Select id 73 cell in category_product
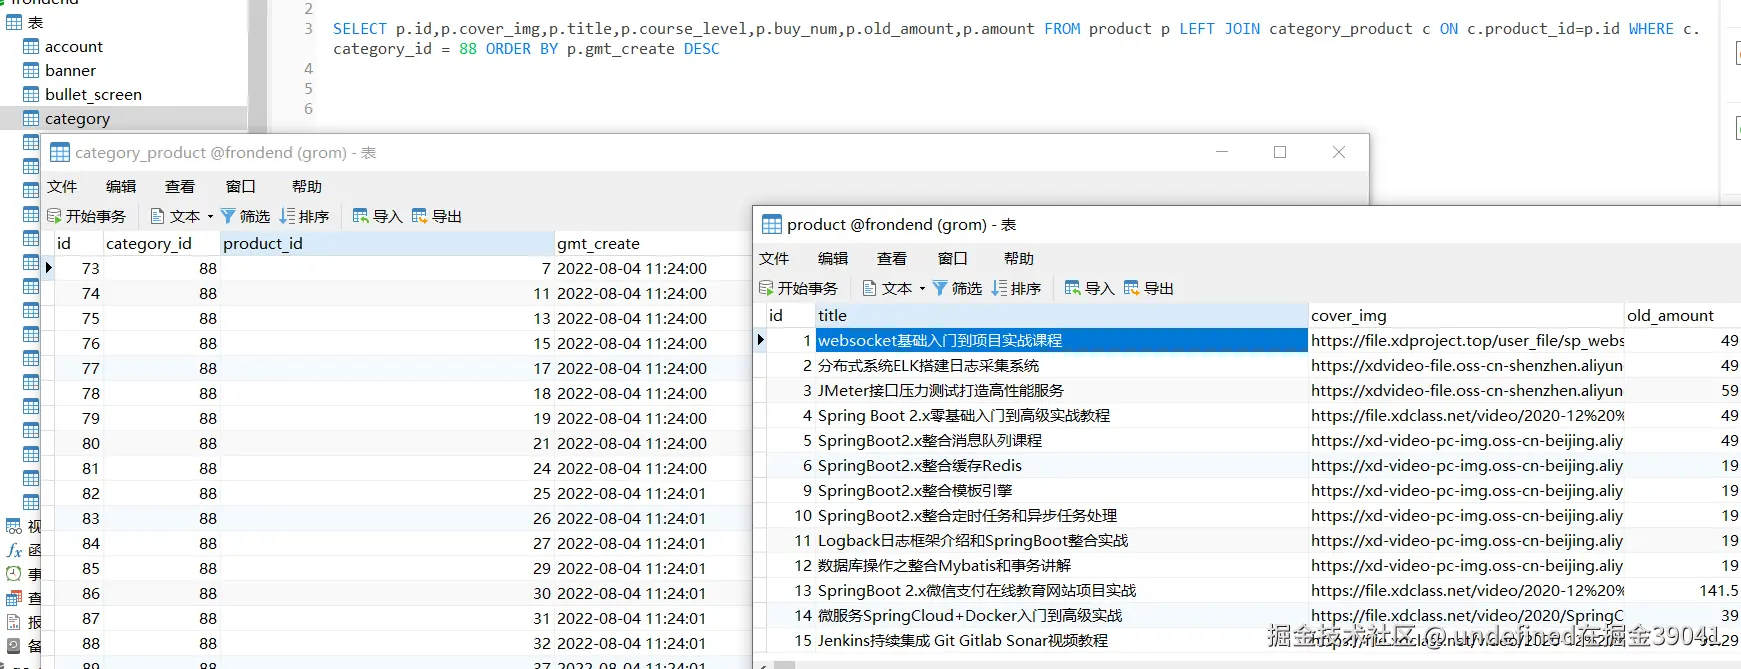 click(78, 269)
